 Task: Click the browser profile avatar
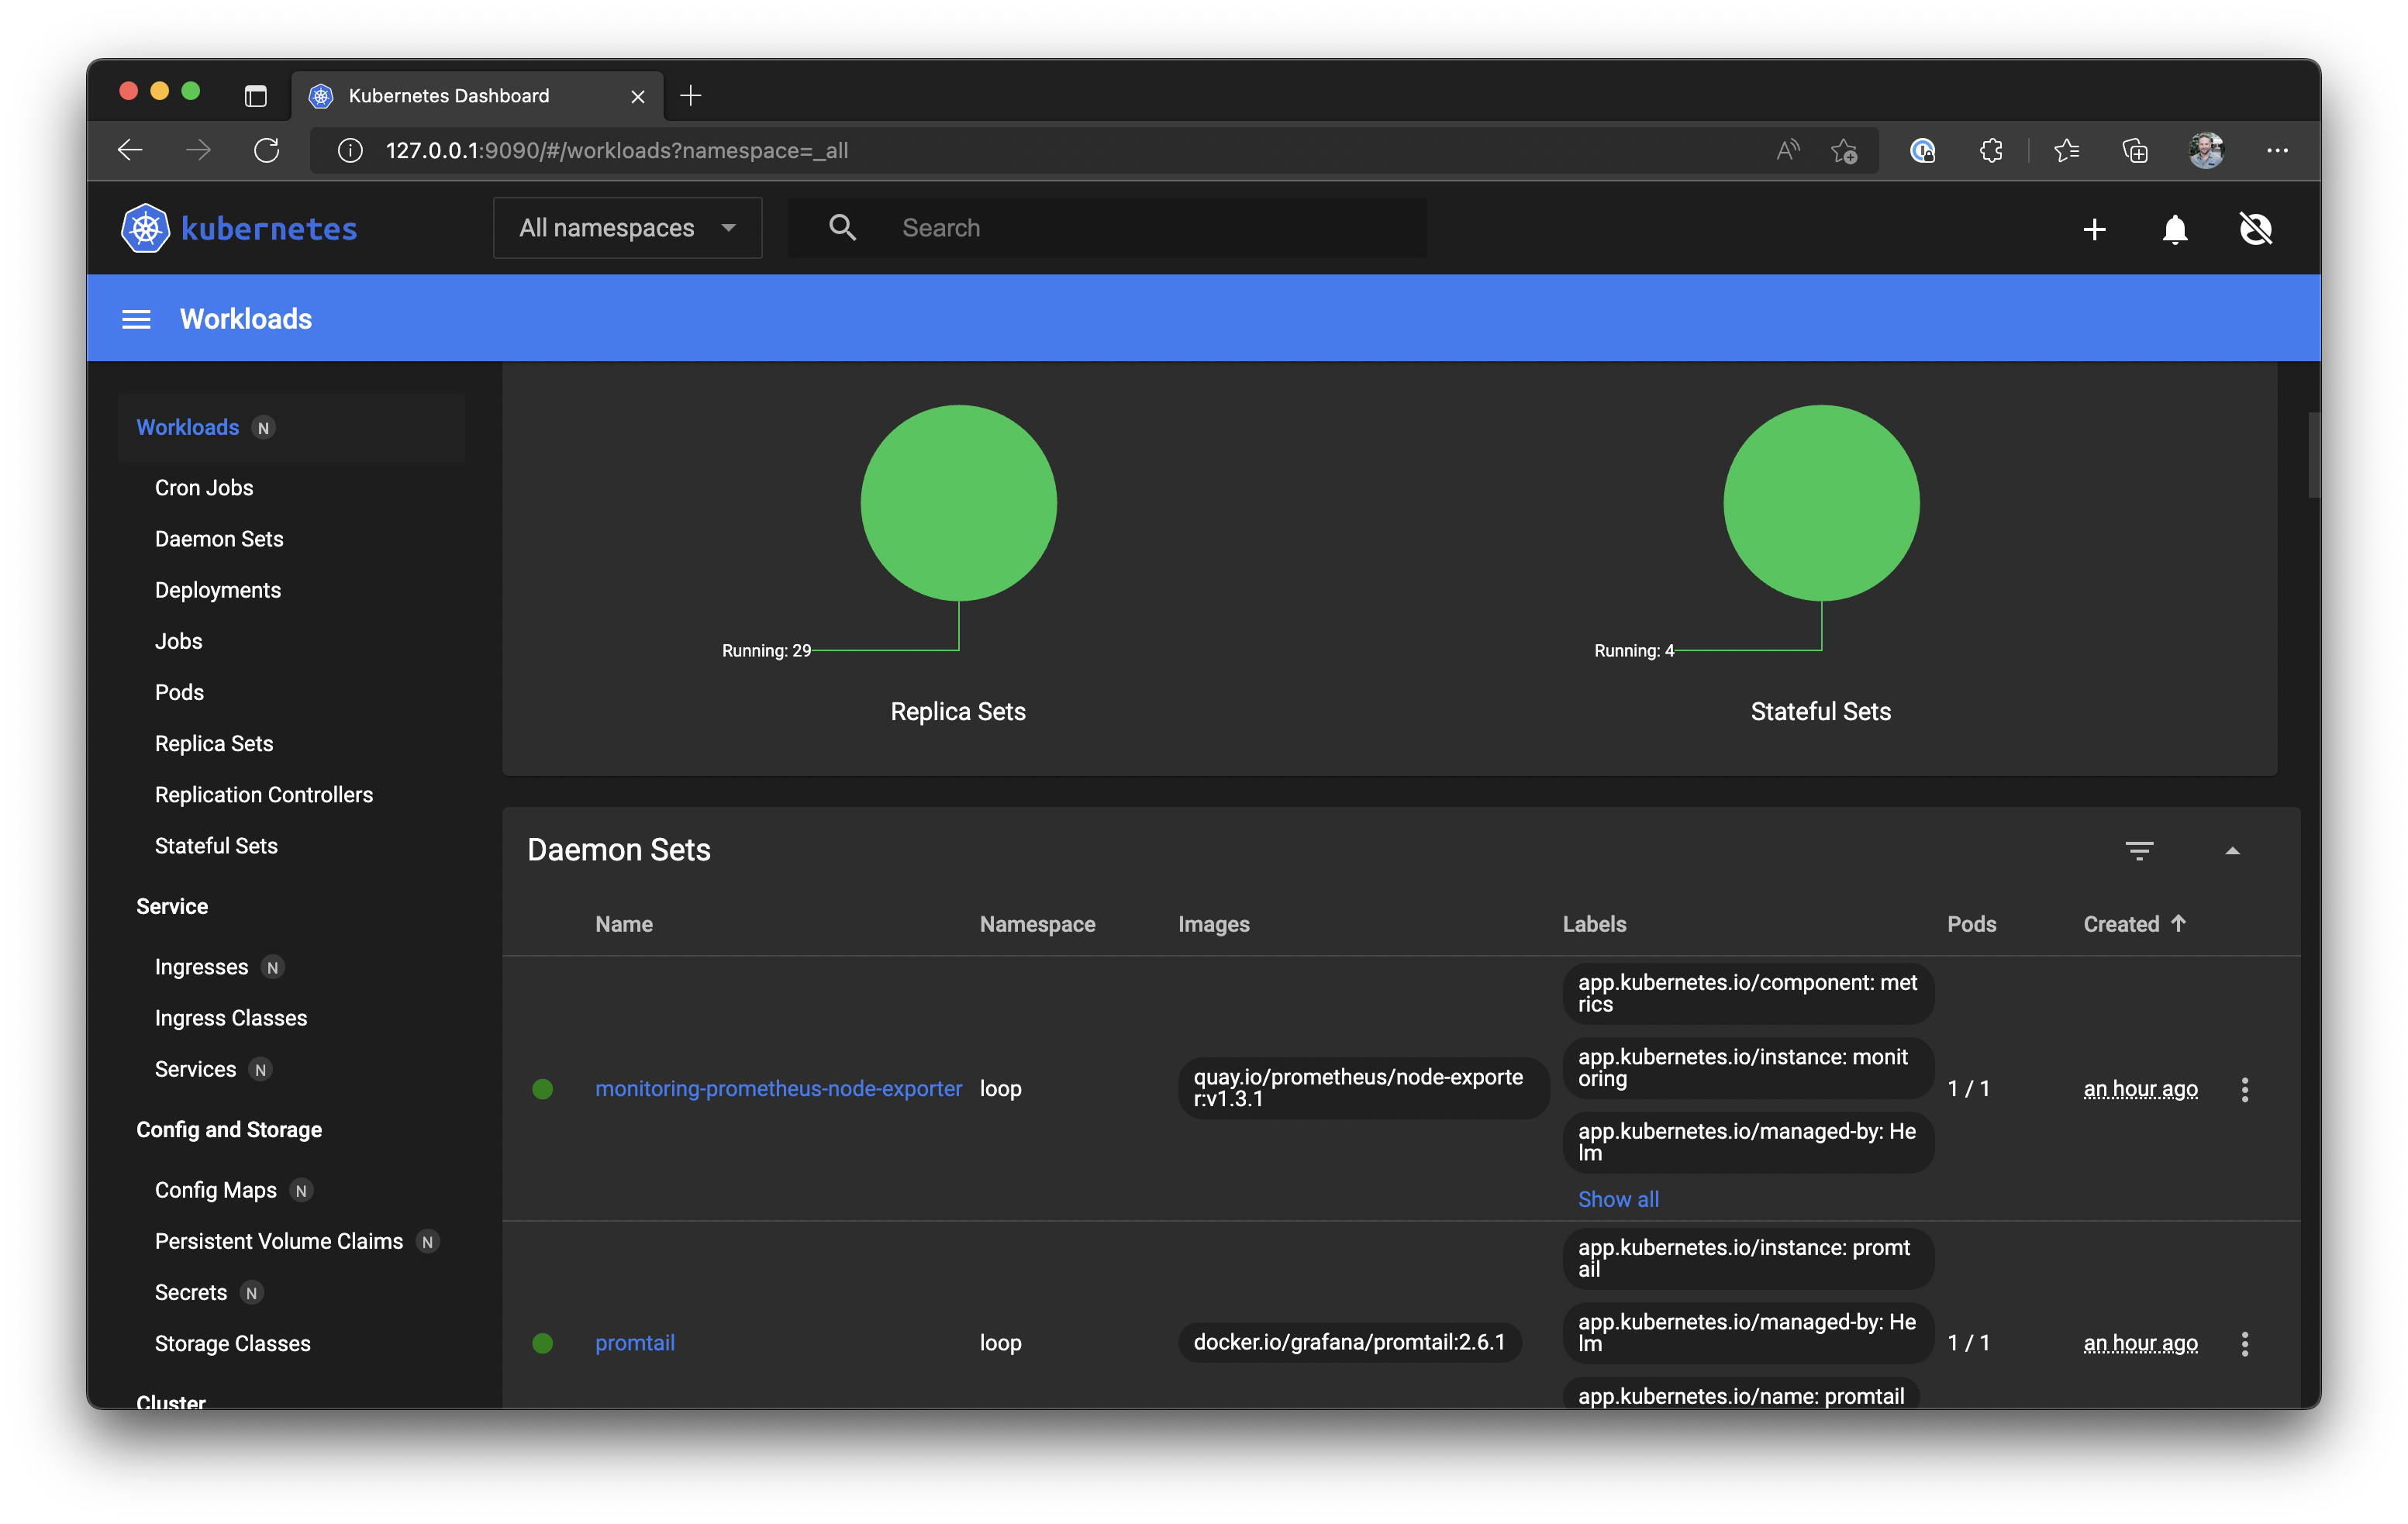click(x=2206, y=150)
